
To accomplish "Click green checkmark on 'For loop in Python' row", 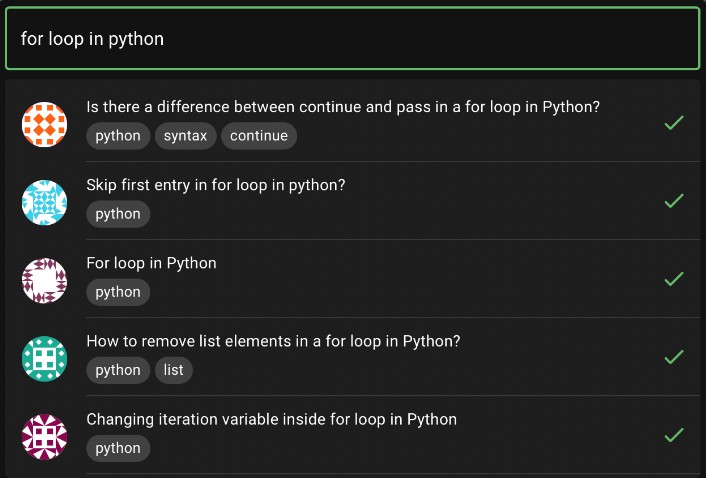I will (x=674, y=279).
